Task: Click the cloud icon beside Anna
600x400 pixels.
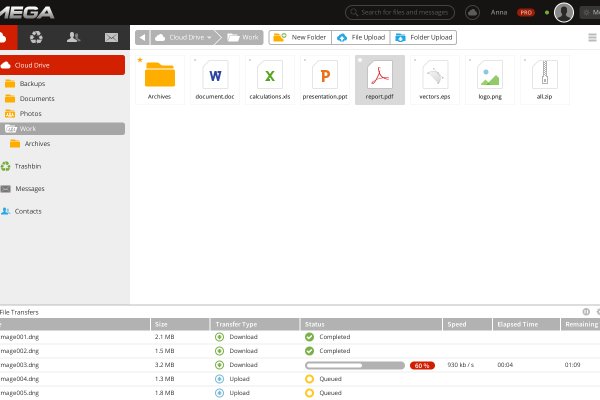Action: pyautogui.click(x=473, y=13)
